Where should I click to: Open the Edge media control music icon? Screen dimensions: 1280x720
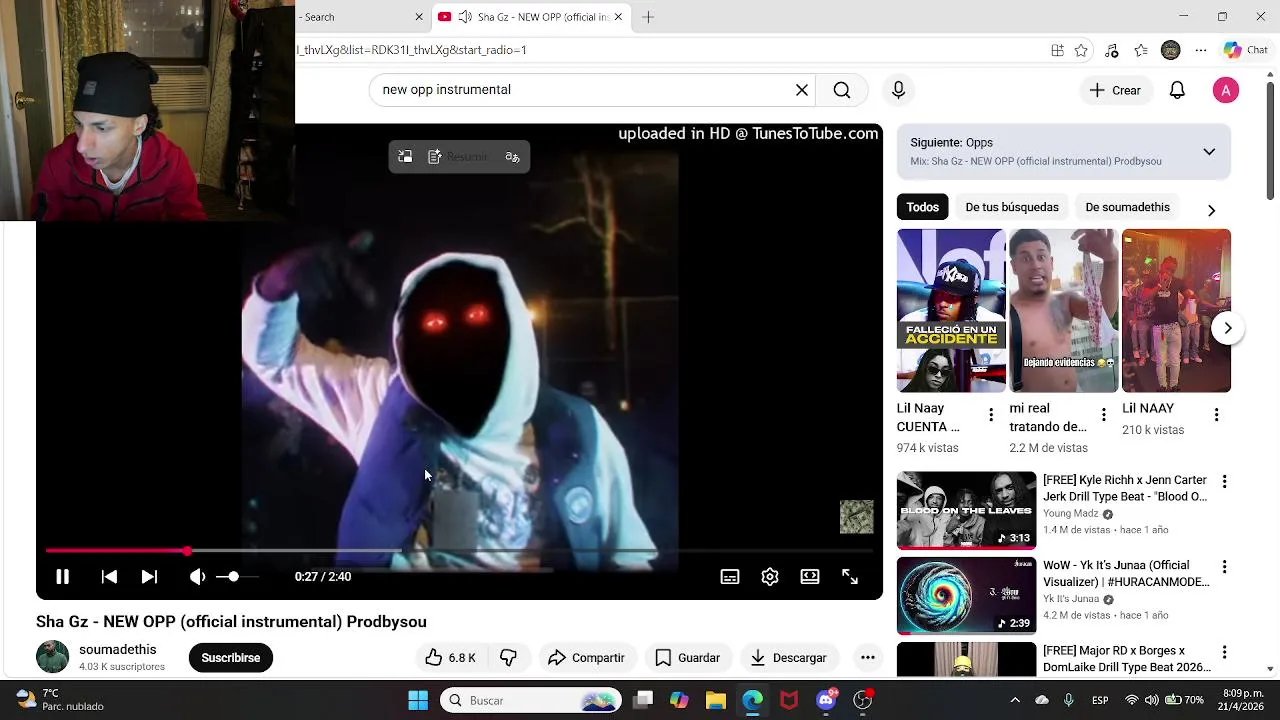coord(1111,50)
